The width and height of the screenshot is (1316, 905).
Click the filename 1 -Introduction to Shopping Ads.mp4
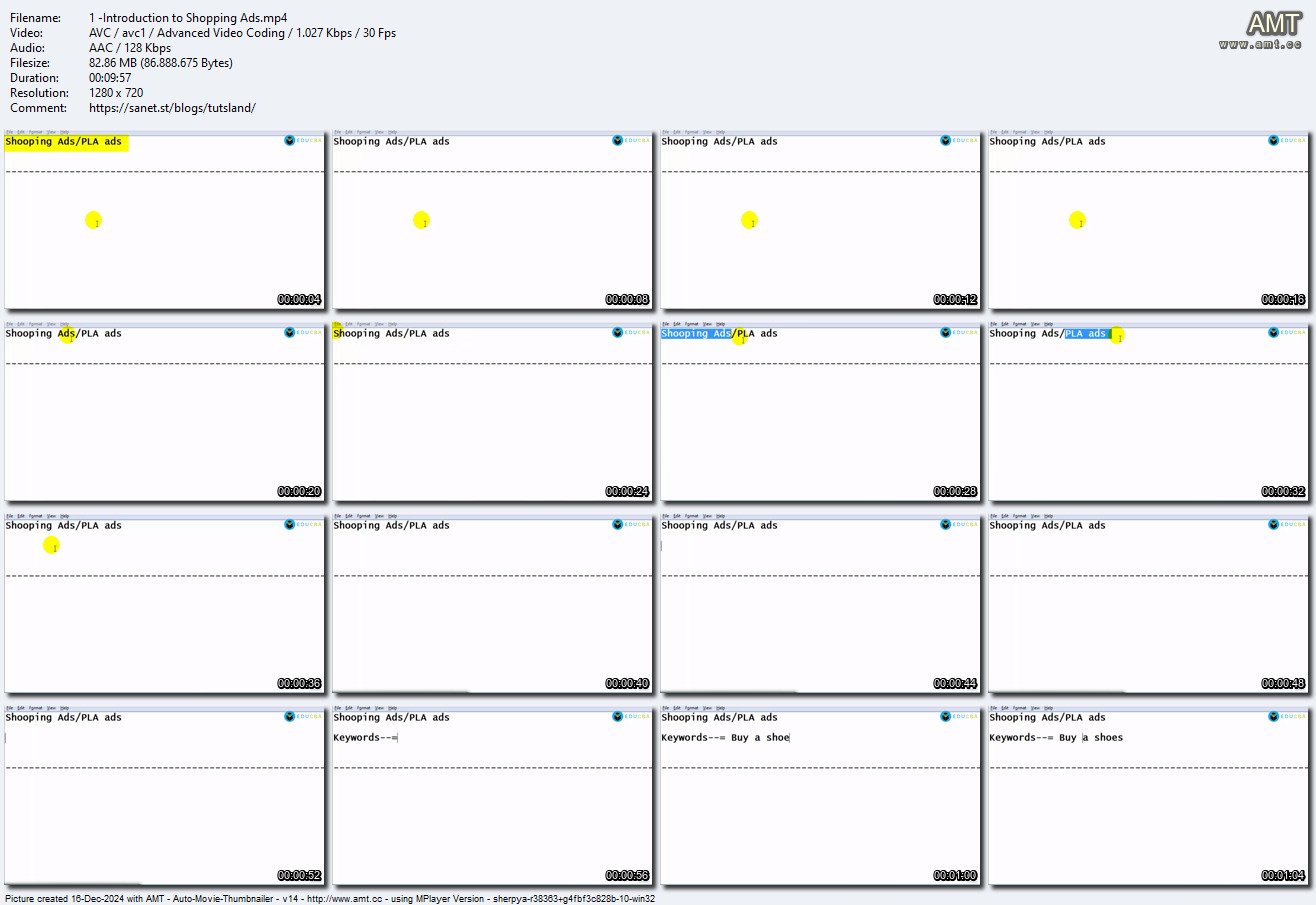(188, 18)
